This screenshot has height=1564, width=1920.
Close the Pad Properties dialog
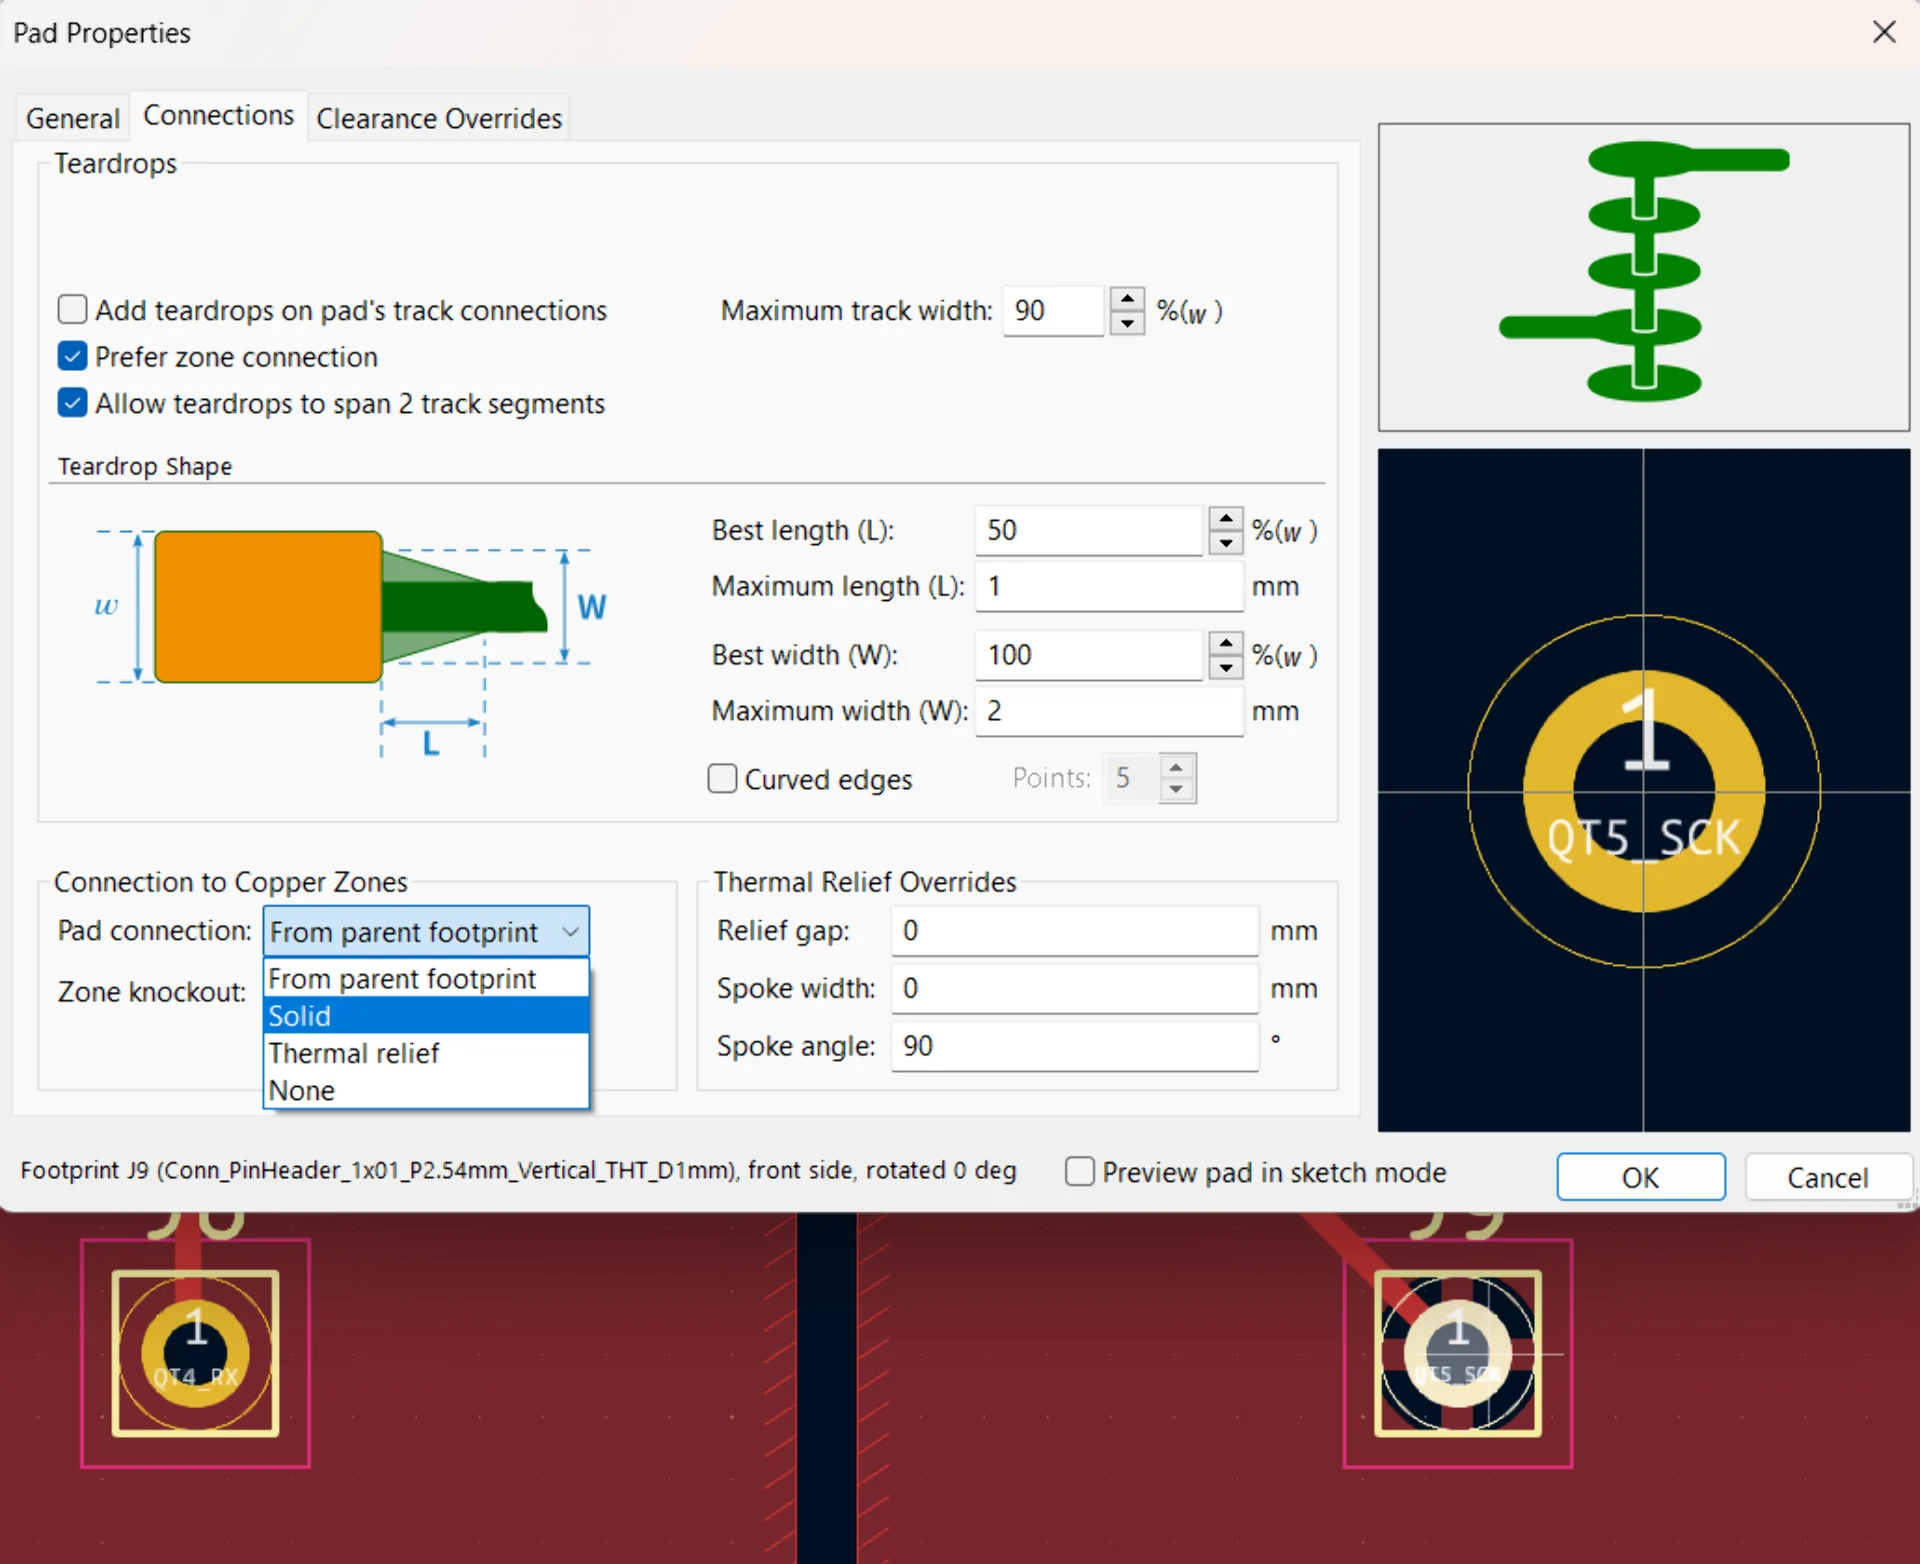(1884, 32)
